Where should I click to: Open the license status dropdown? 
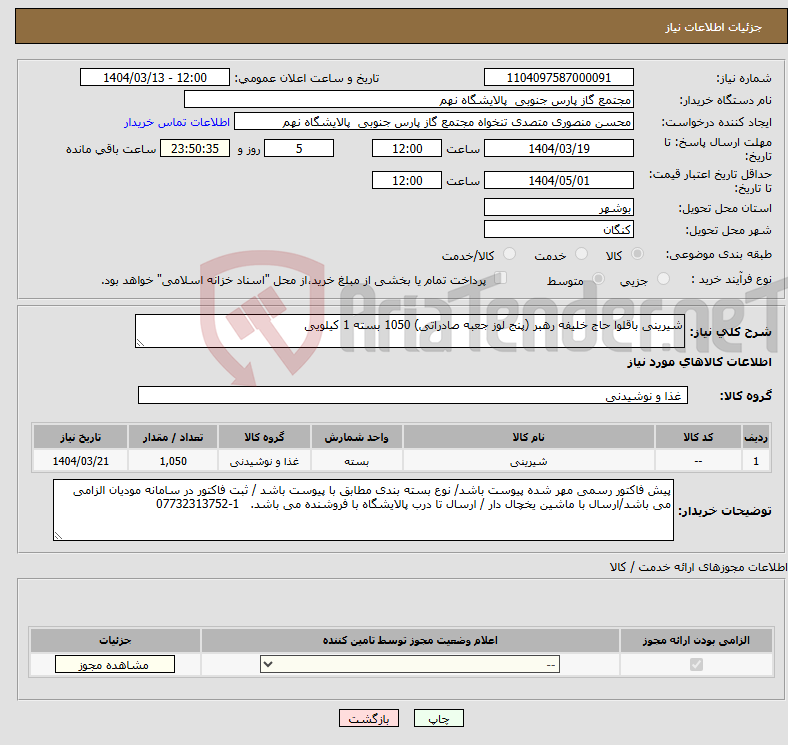point(410,665)
